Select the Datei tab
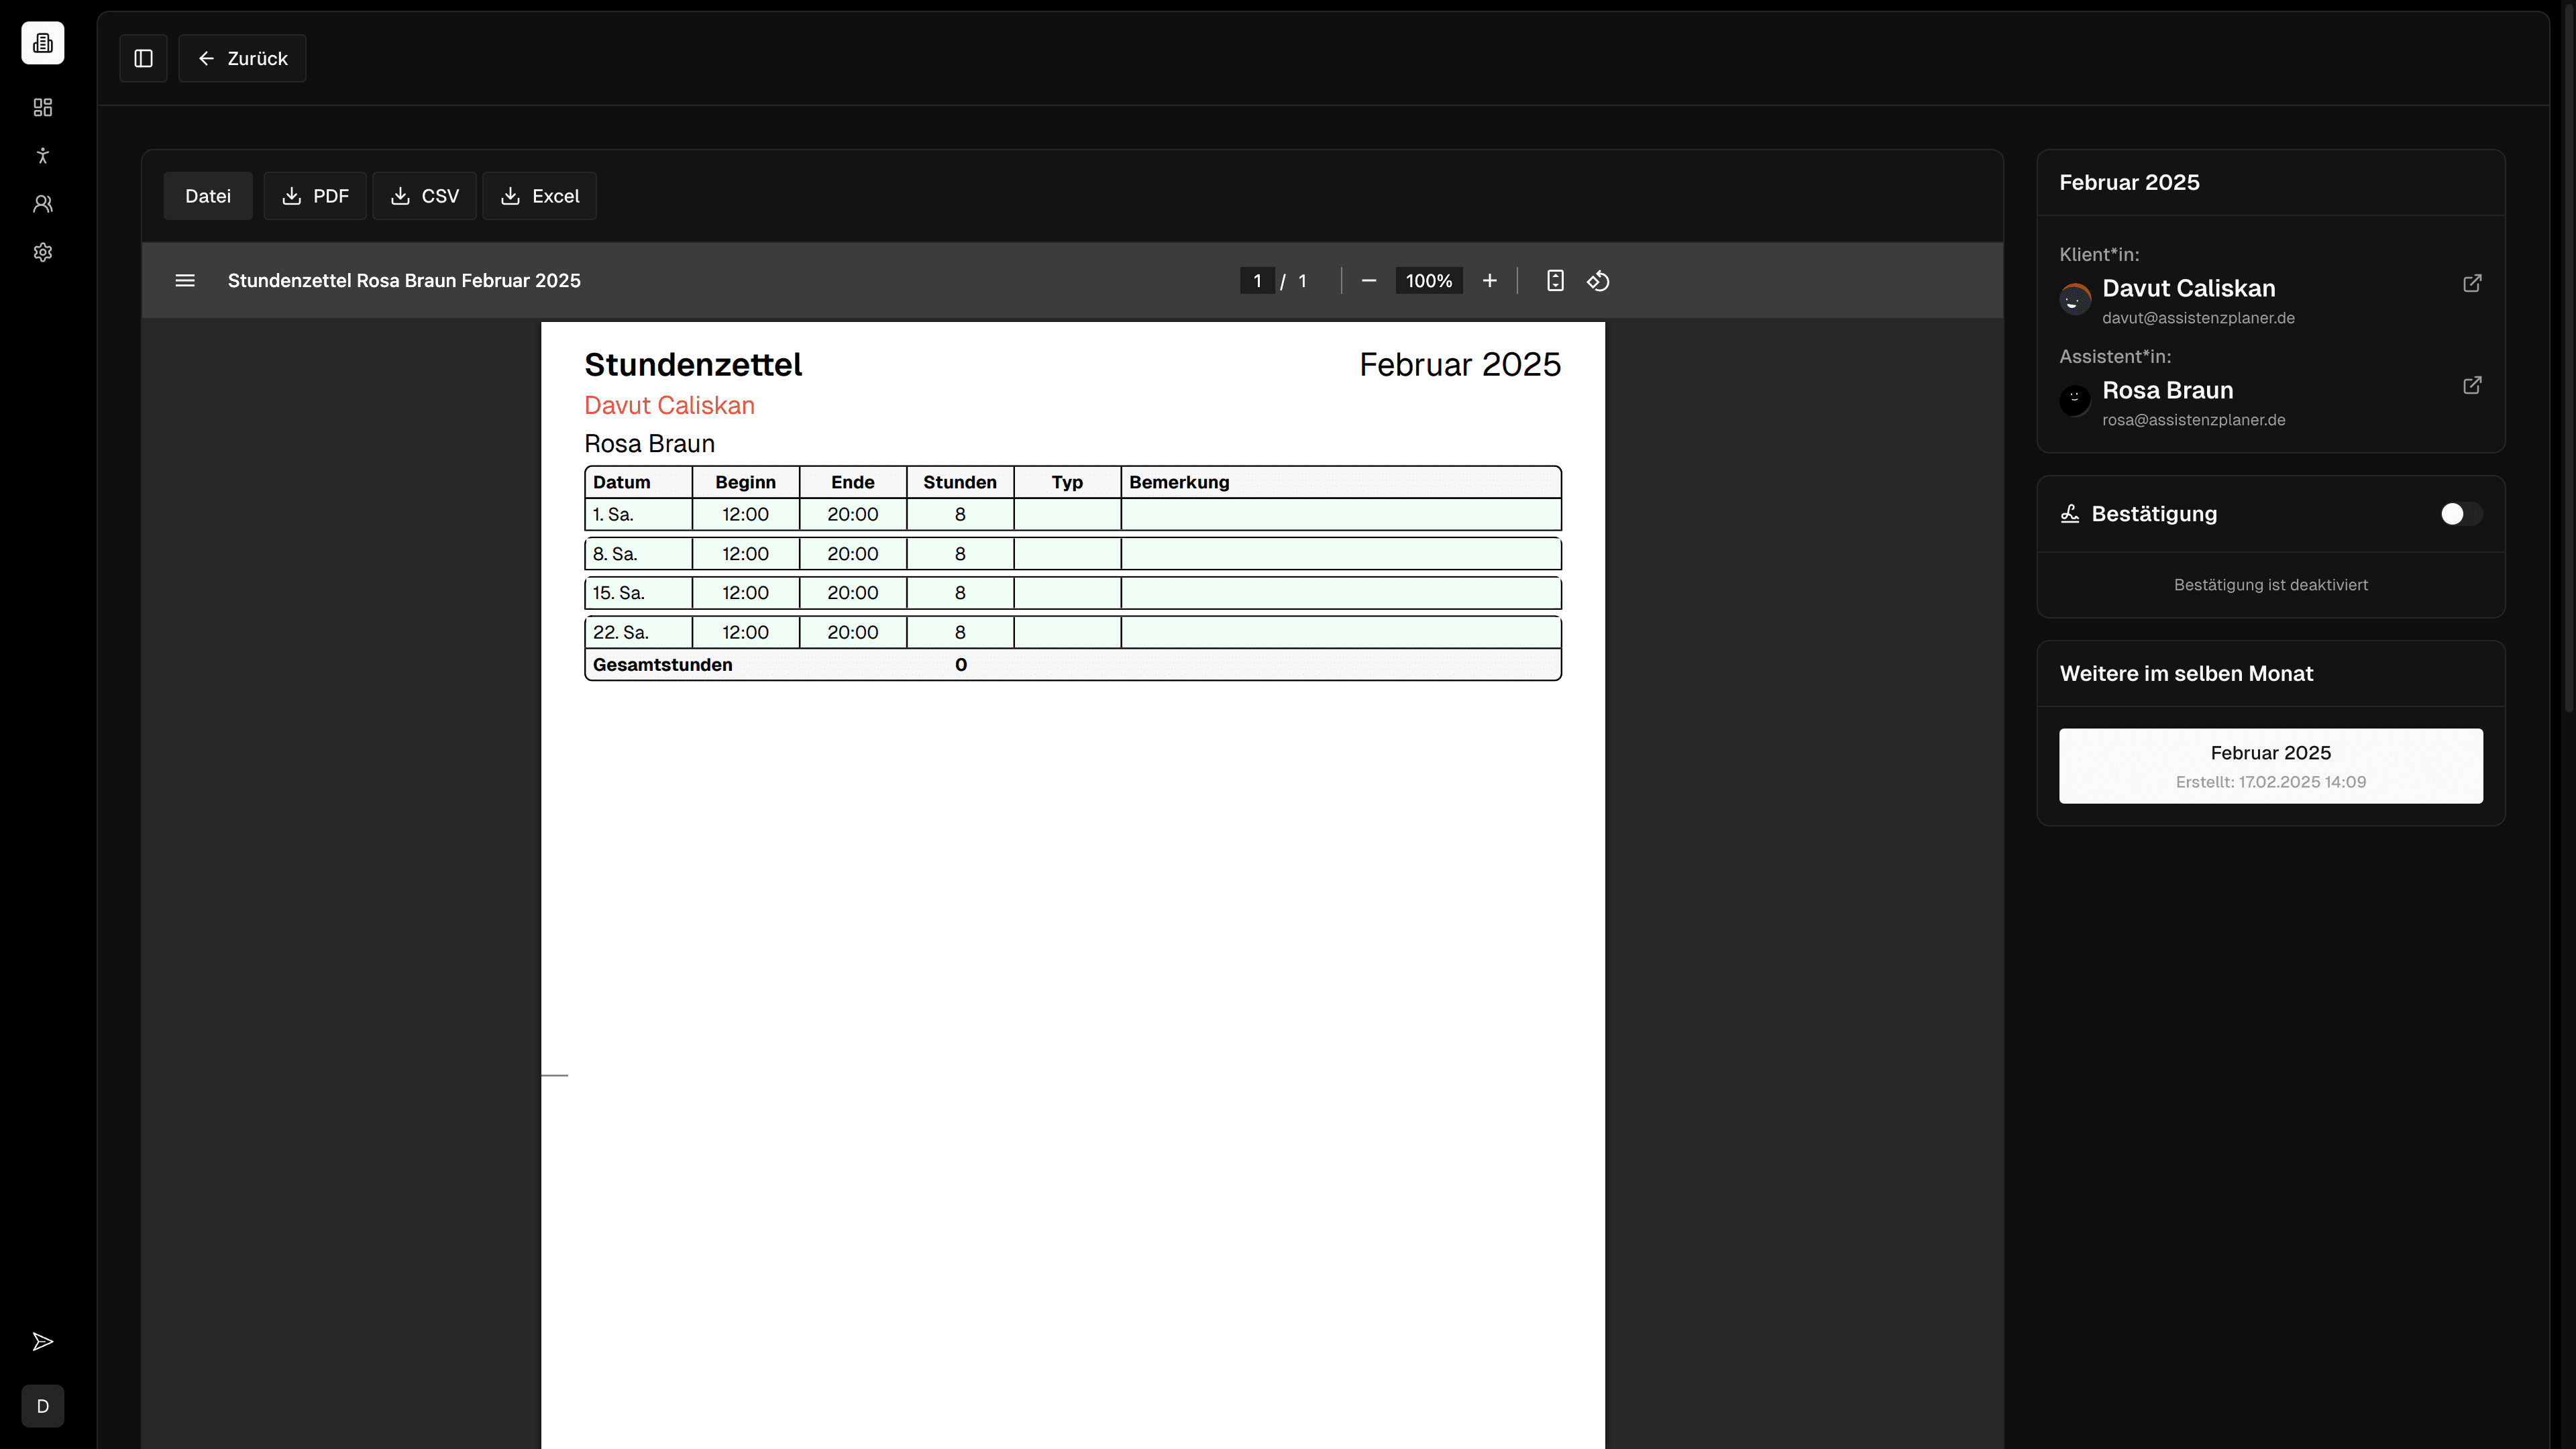 208,196
